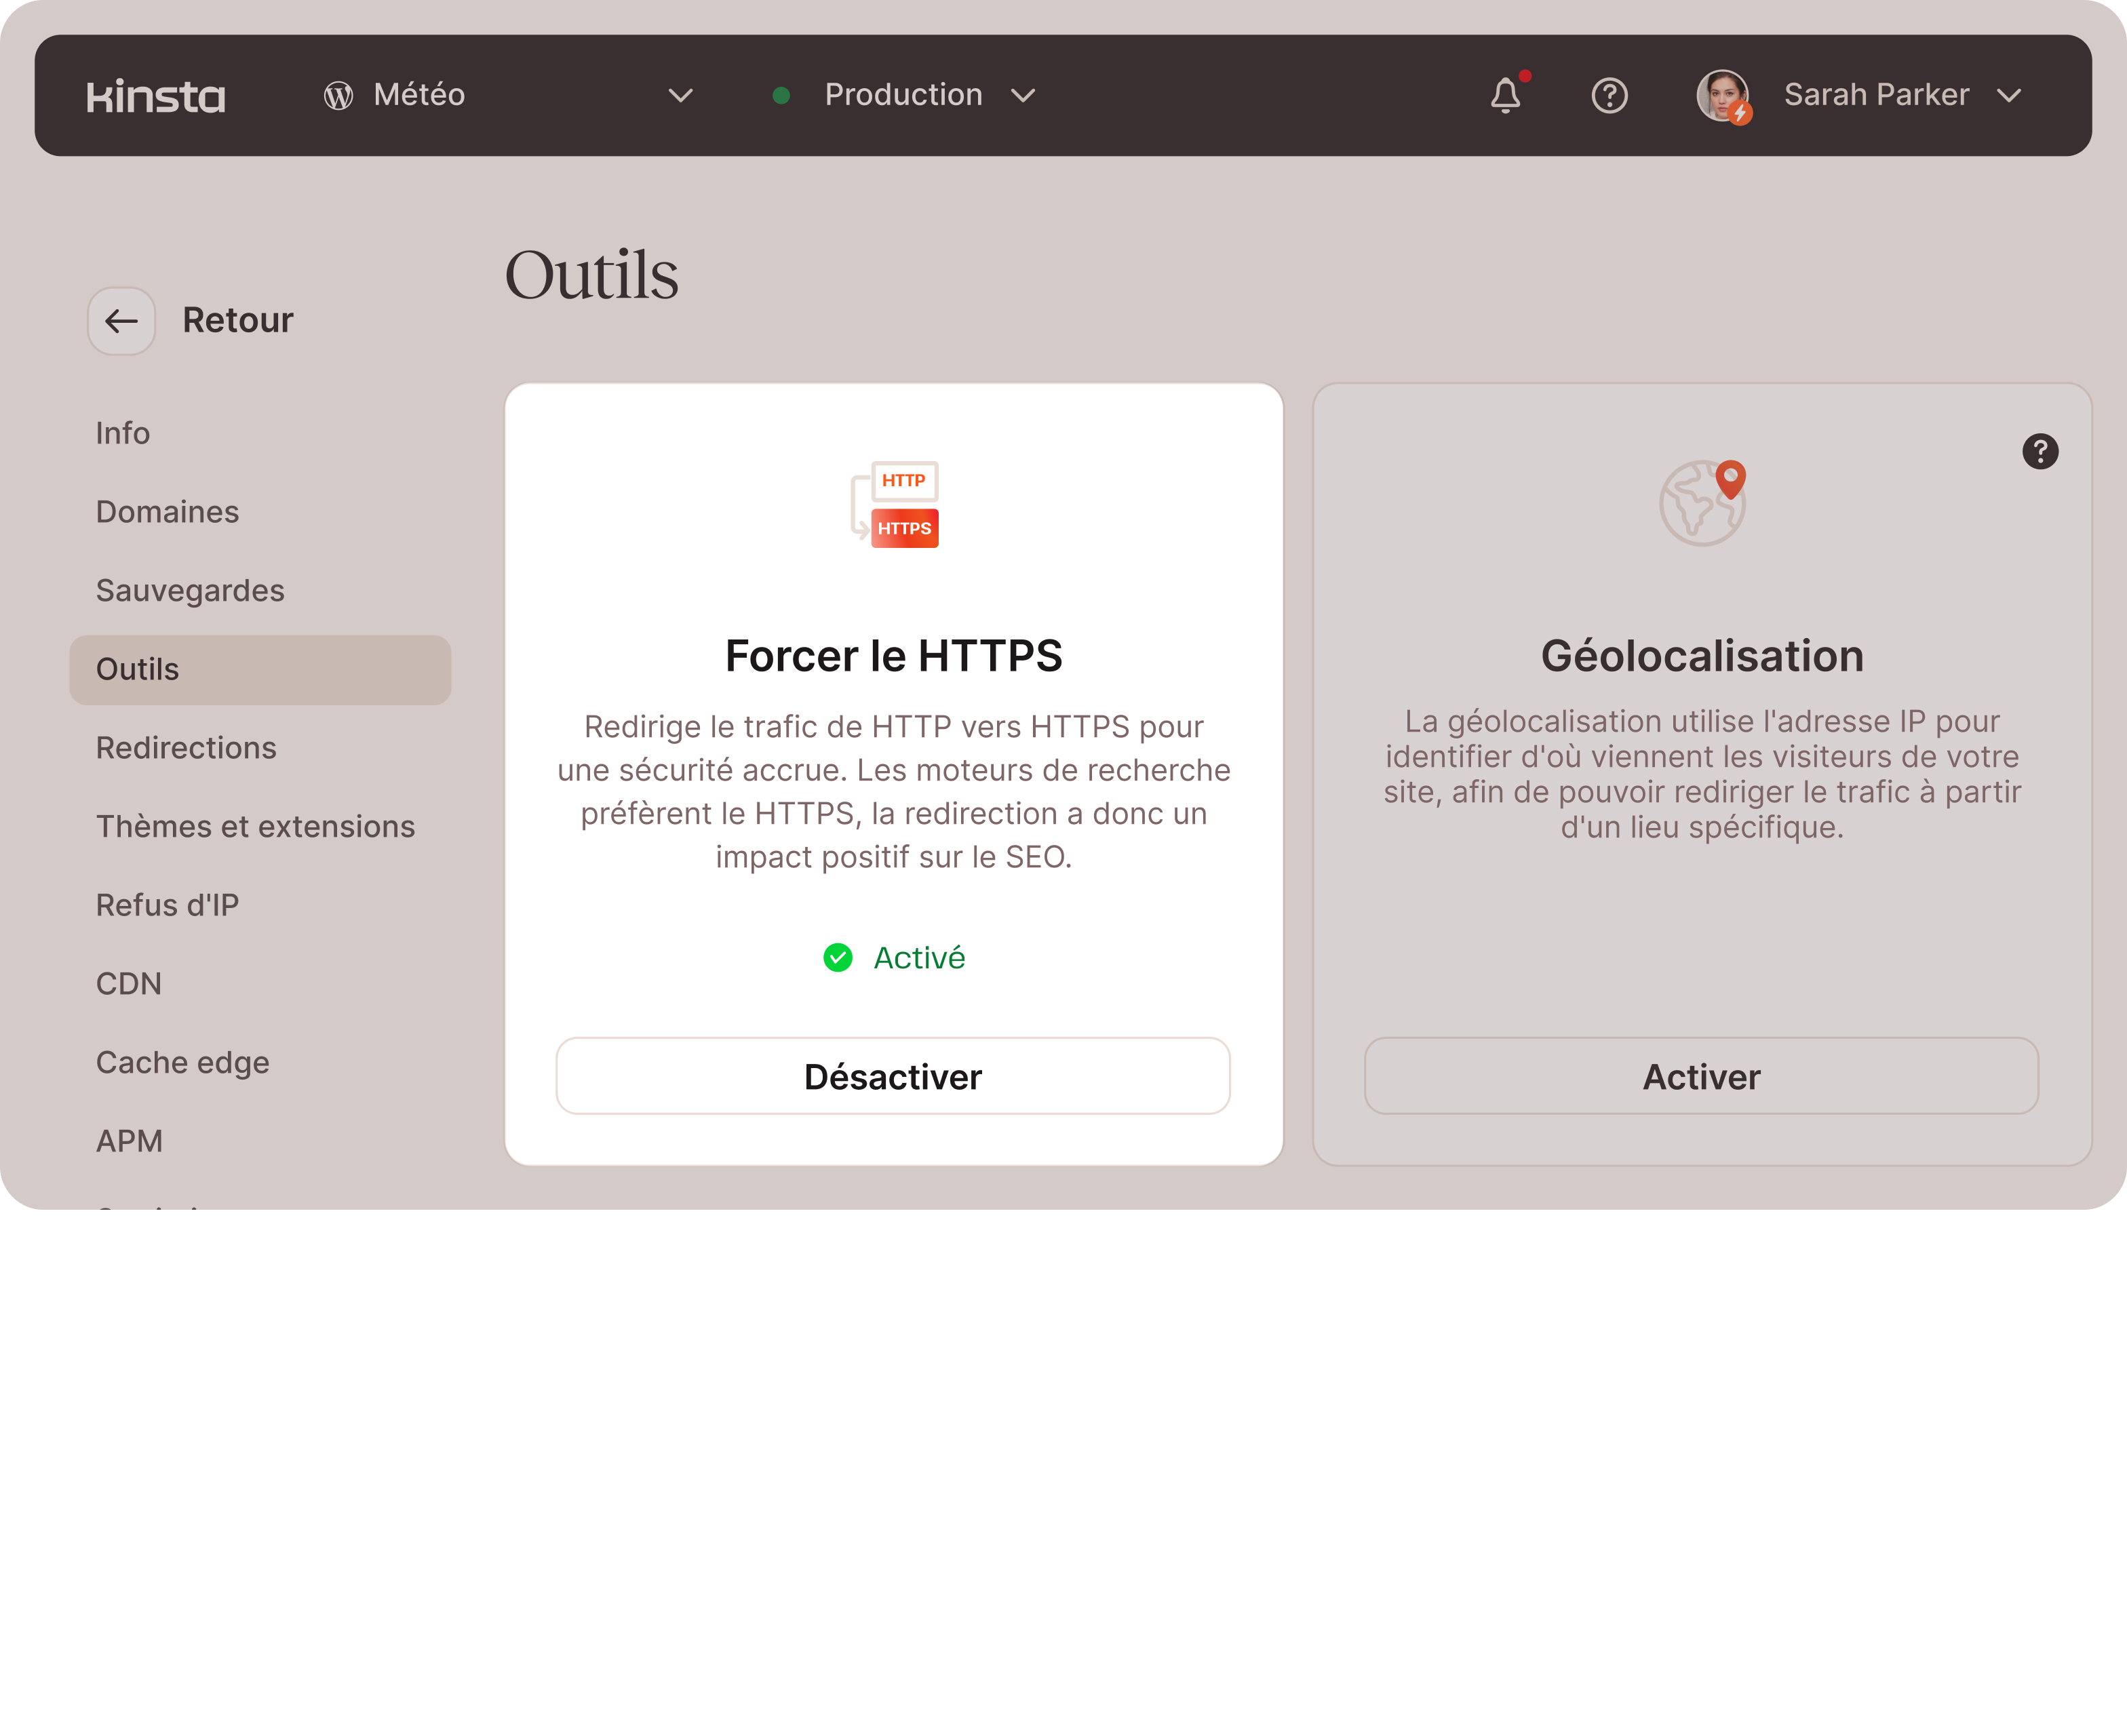The height and width of the screenshot is (1736, 2127).
Task: Open the notifications bell
Action: [1505, 96]
